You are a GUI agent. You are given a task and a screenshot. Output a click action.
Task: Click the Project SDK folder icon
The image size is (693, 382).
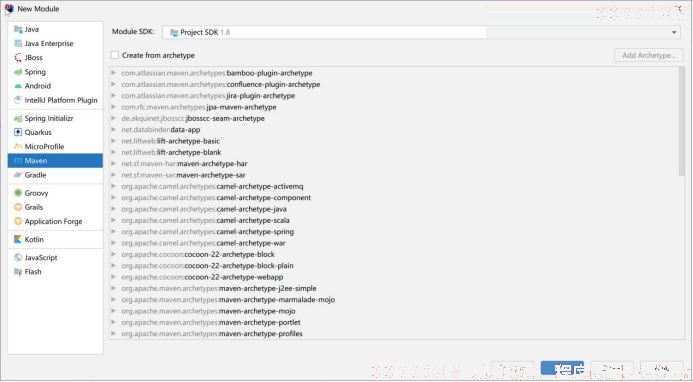174,32
